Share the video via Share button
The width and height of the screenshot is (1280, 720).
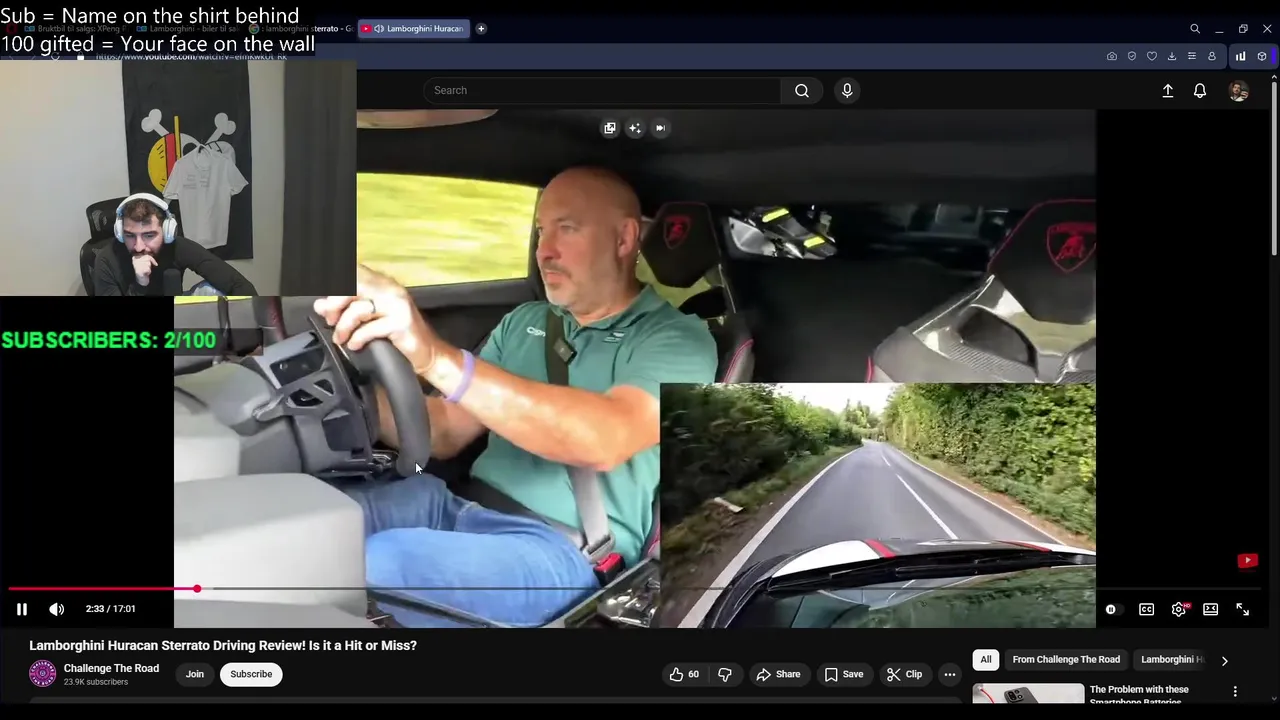click(778, 674)
